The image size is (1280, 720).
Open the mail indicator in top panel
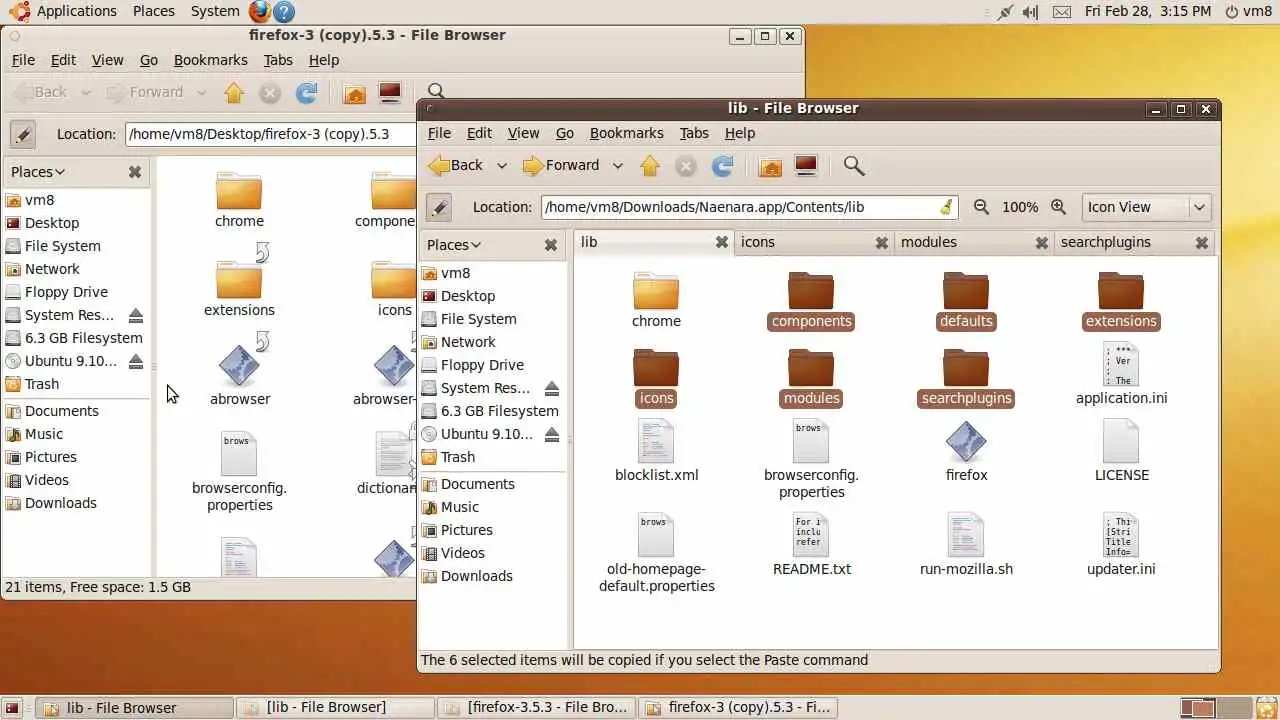[x=1061, y=11]
